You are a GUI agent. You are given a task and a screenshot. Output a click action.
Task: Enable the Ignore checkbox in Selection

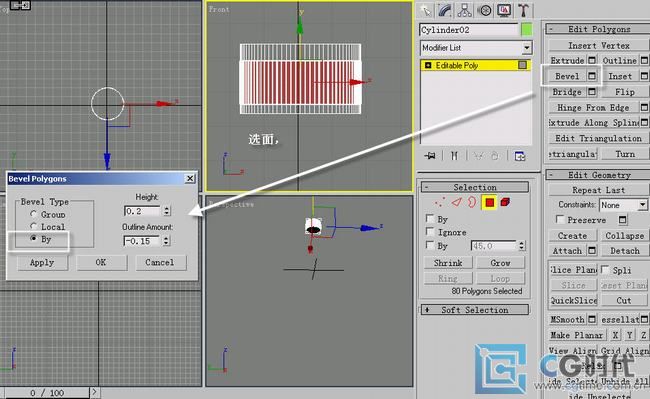tap(430, 232)
